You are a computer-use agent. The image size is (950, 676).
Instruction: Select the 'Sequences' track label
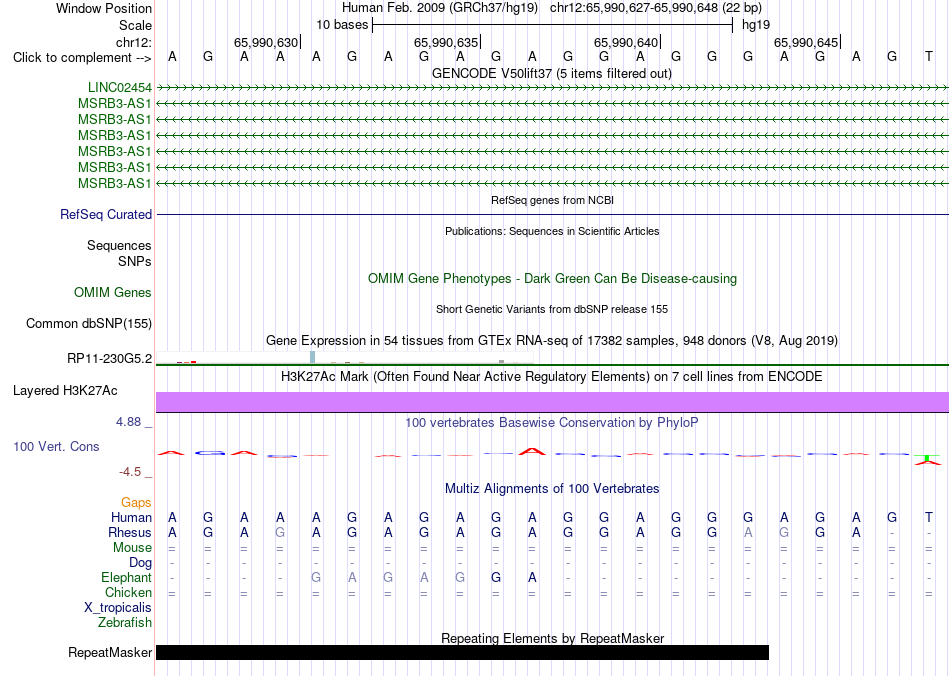[x=119, y=245]
